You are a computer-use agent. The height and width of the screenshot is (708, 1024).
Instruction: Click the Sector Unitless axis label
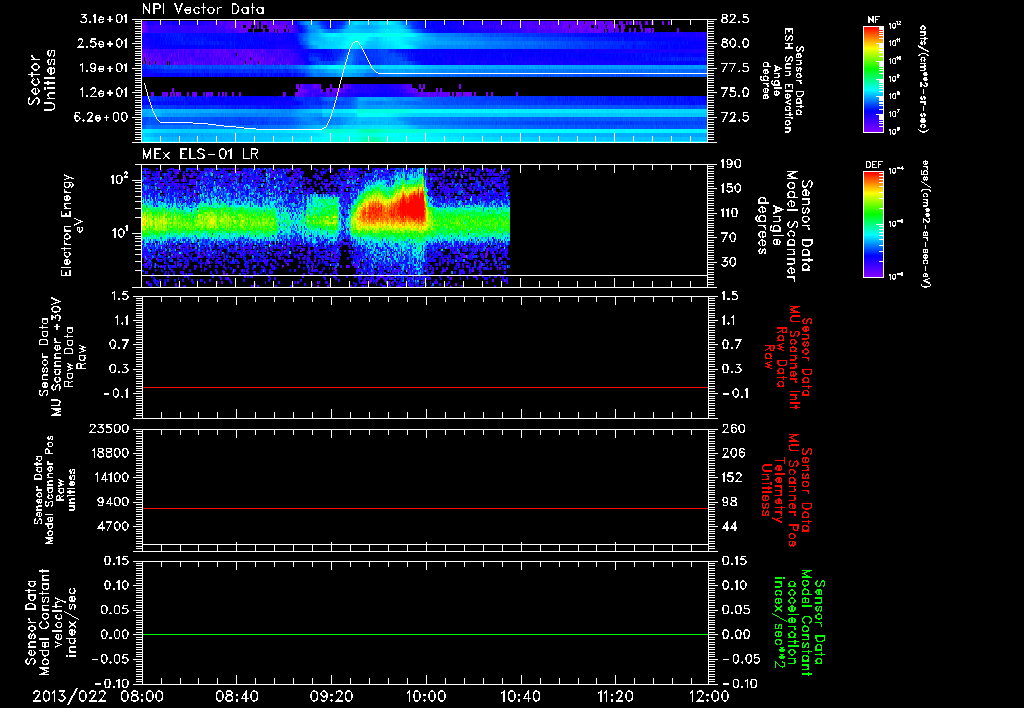[x=41, y=80]
